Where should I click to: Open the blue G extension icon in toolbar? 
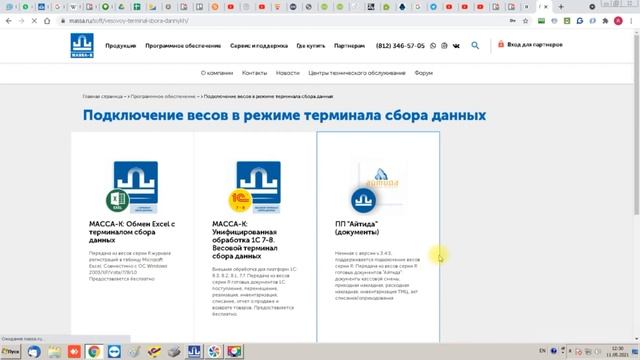[580, 20]
